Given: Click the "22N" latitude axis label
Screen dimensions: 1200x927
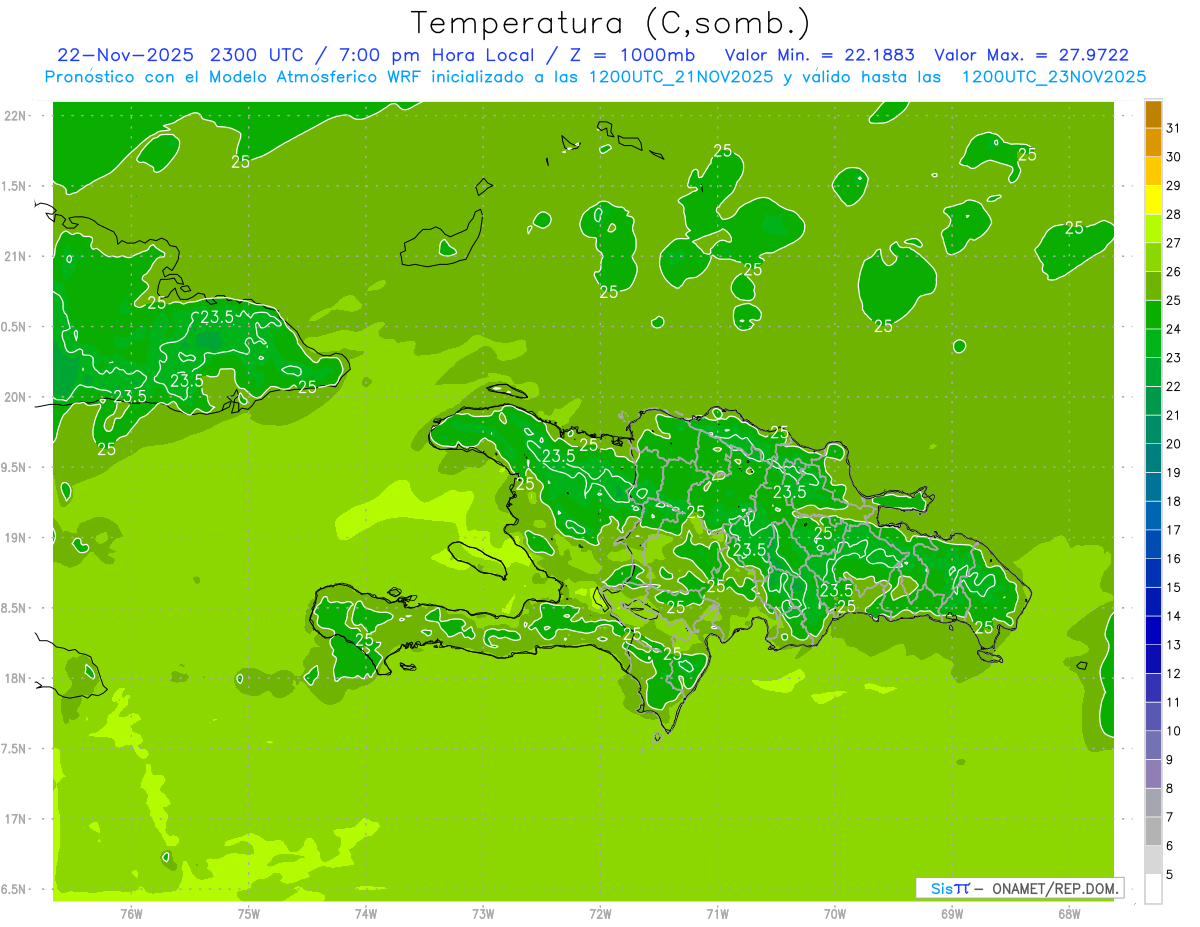Looking at the screenshot, I should [x=17, y=116].
